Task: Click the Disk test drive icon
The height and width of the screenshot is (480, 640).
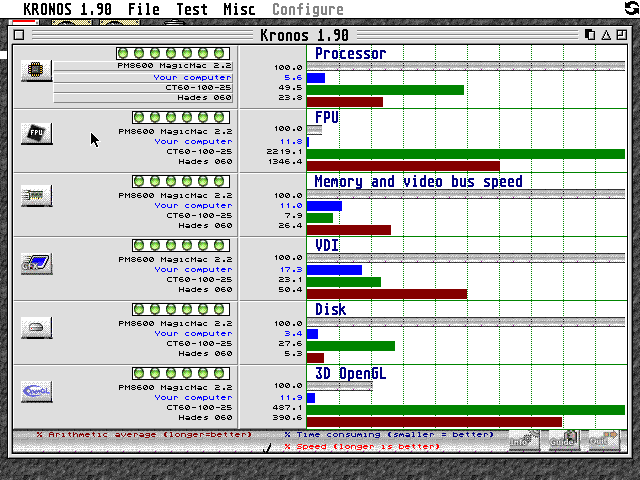Action: (37, 327)
